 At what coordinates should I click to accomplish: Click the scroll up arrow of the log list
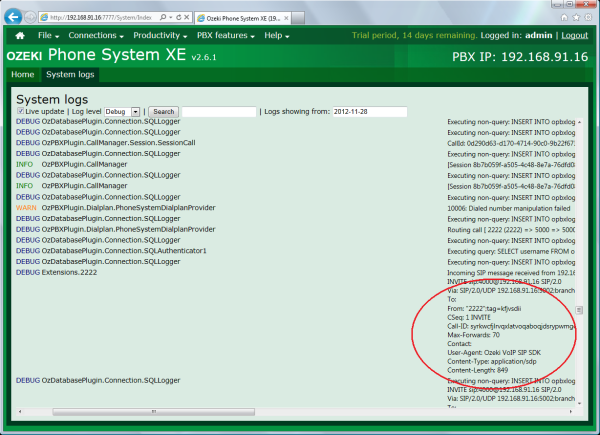point(579,122)
